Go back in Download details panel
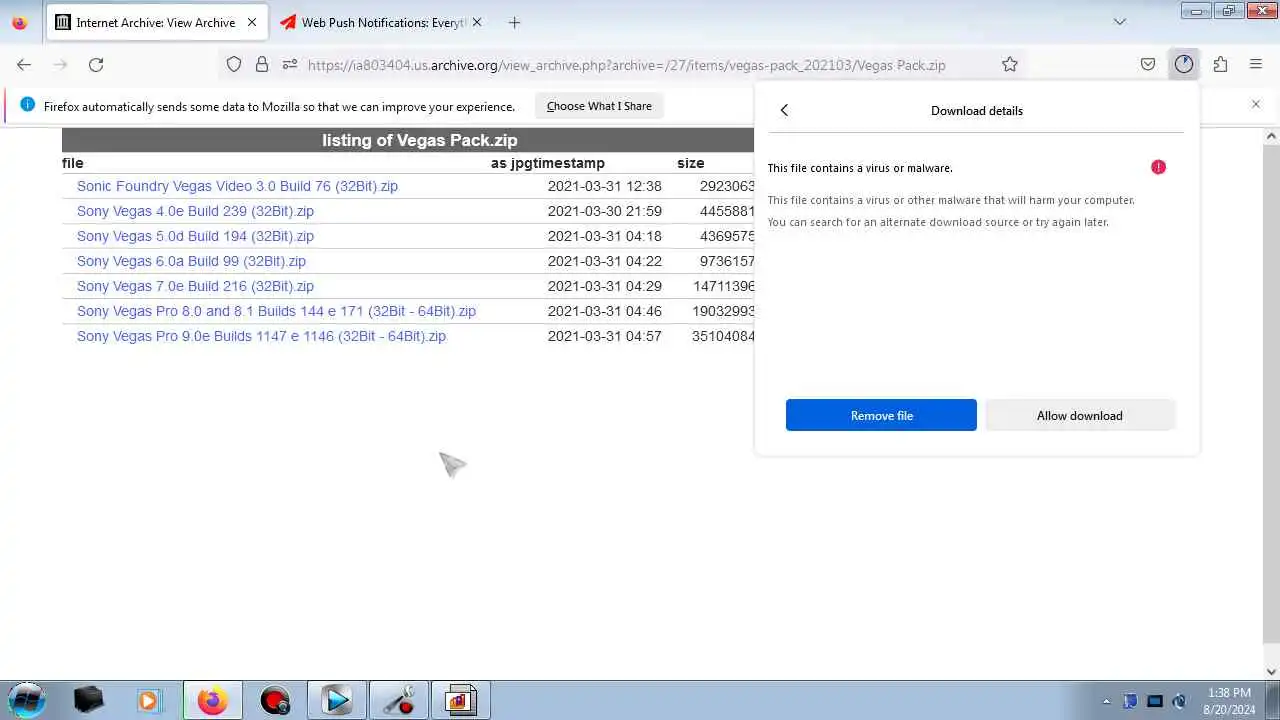 click(784, 110)
